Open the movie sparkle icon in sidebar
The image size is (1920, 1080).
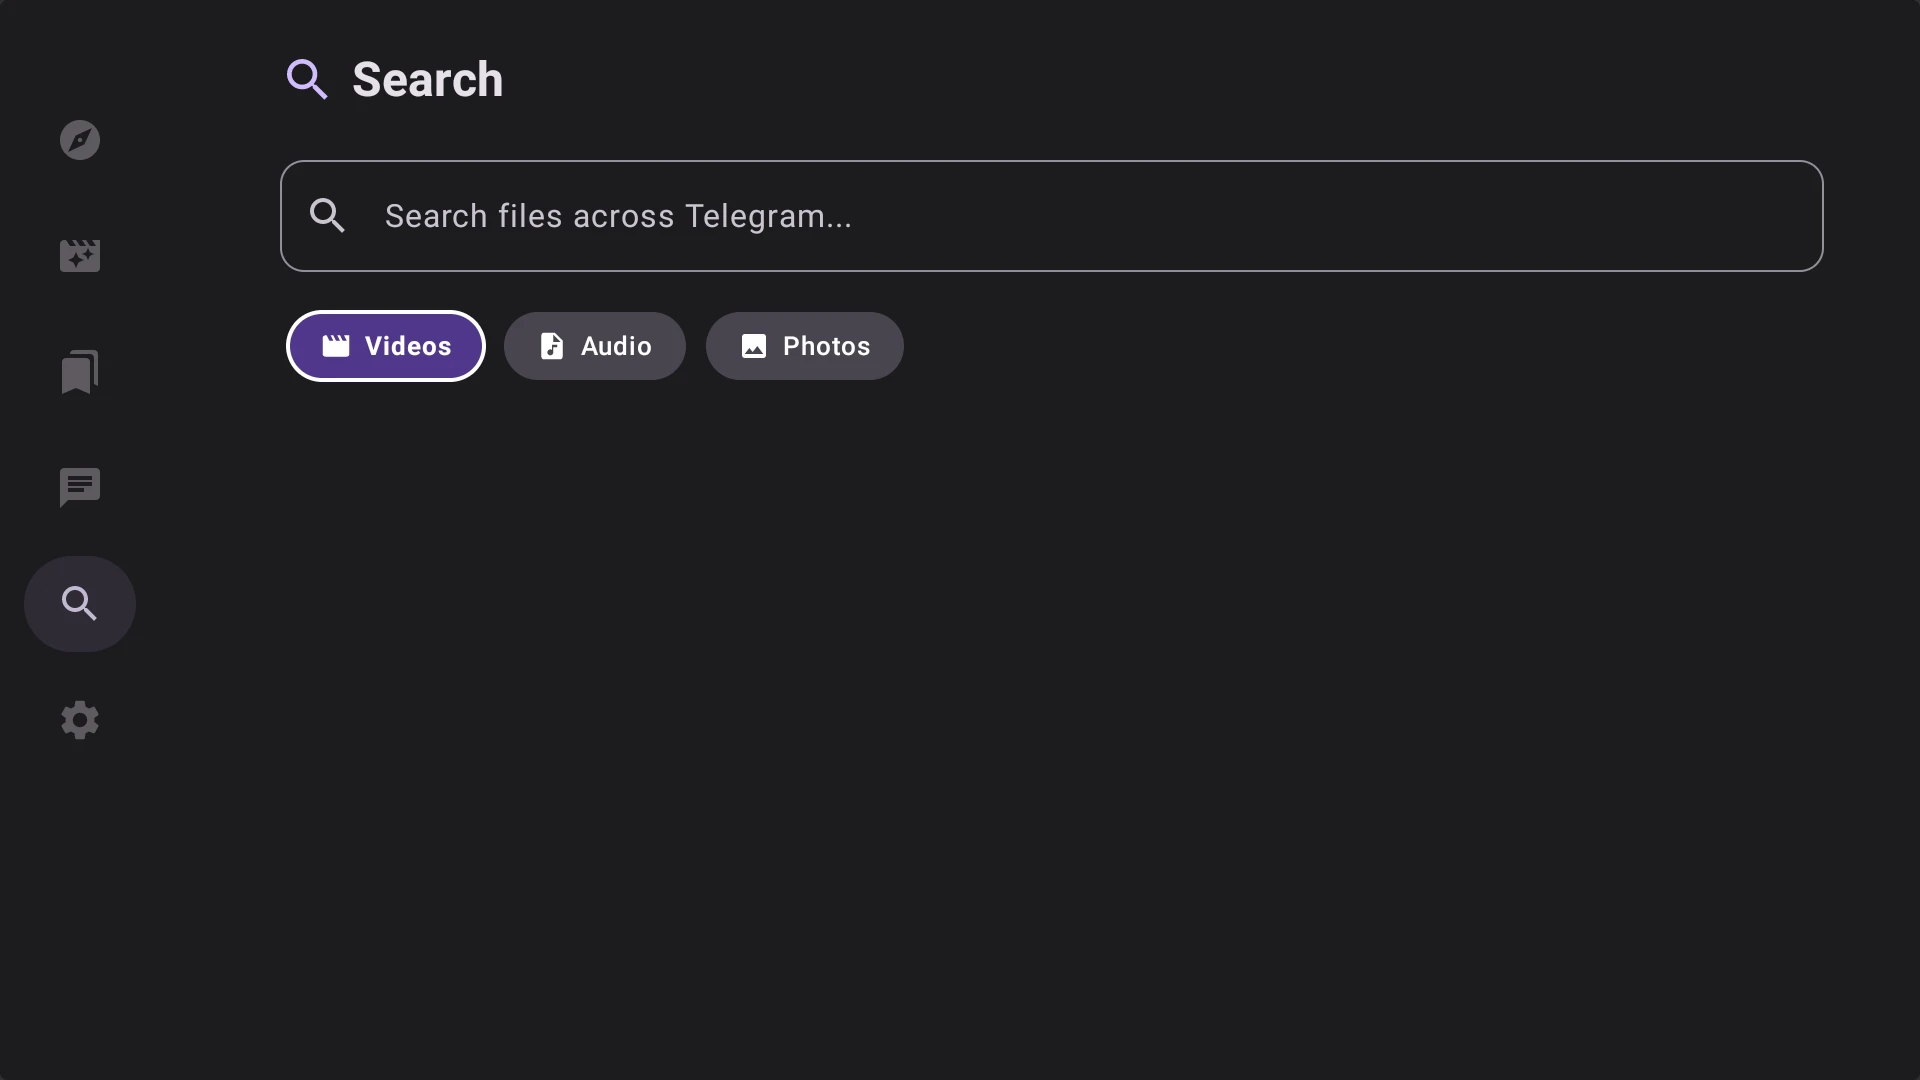(80, 256)
